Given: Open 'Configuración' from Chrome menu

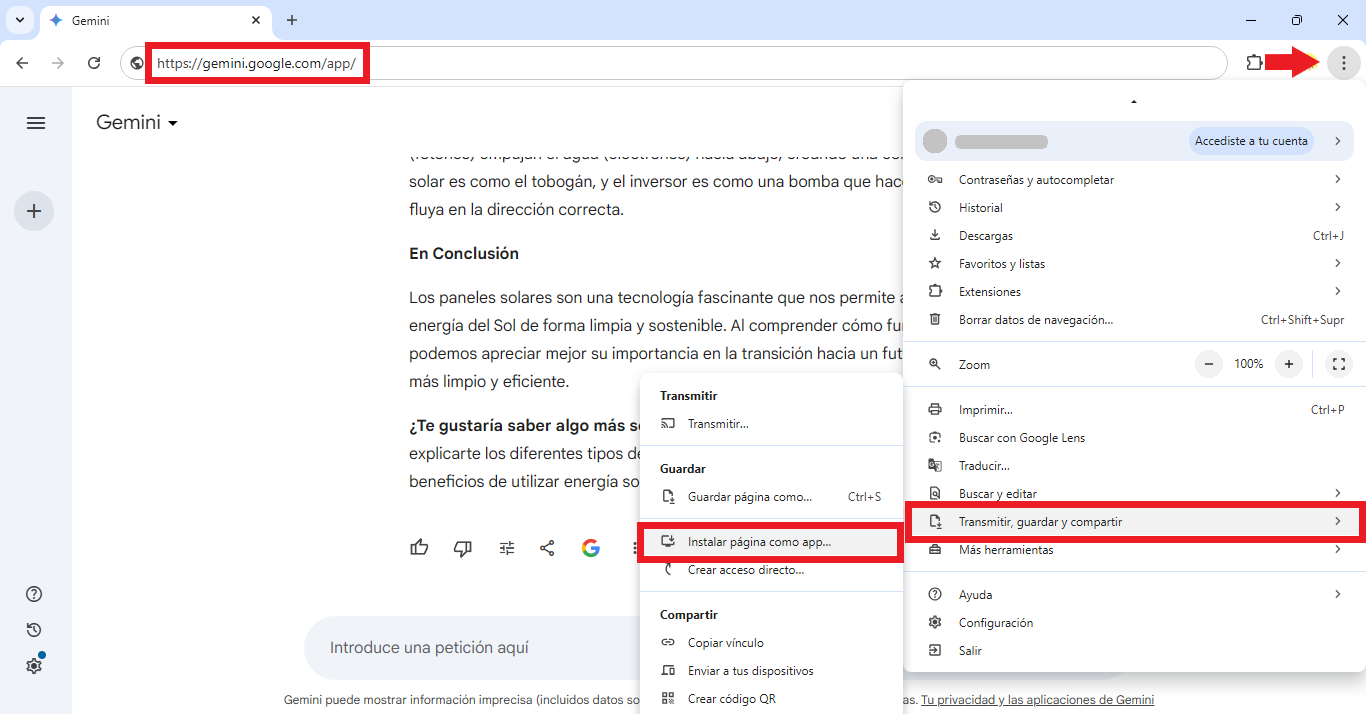Looking at the screenshot, I should point(1134,623).
